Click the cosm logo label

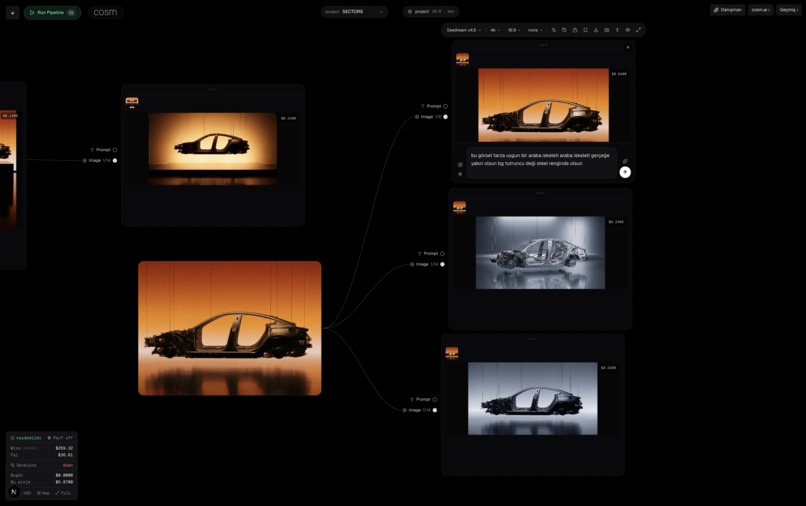tap(105, 12)
